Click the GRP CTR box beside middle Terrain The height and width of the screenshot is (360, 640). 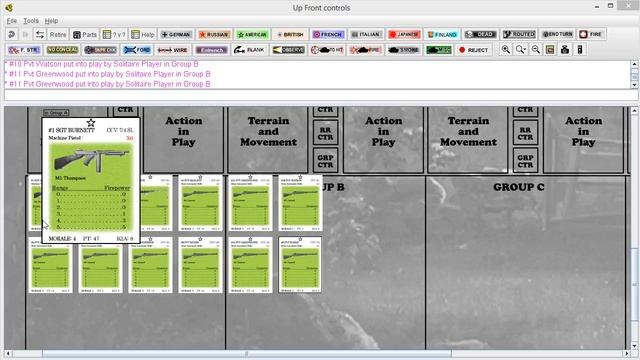[x=325, y=161]
